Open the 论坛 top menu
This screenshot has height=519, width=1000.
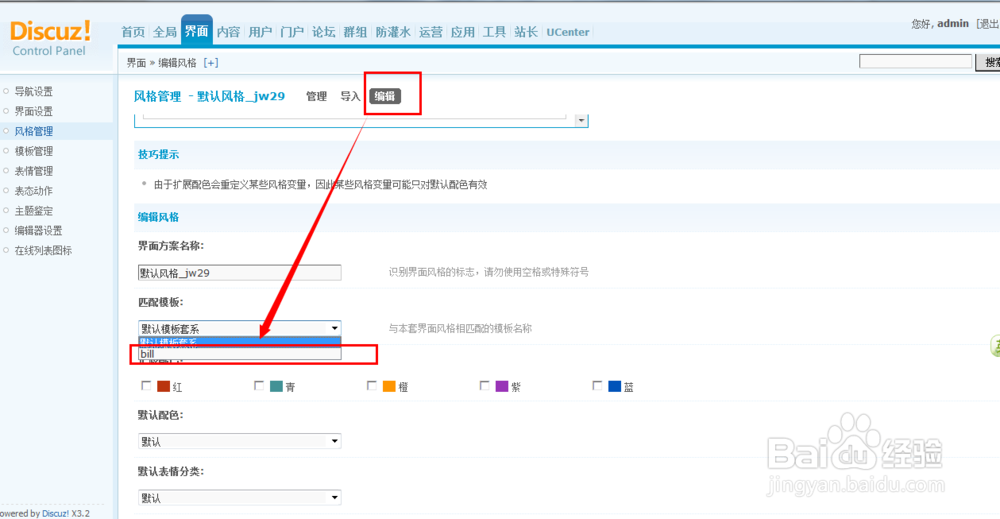(x=323, y=32)
